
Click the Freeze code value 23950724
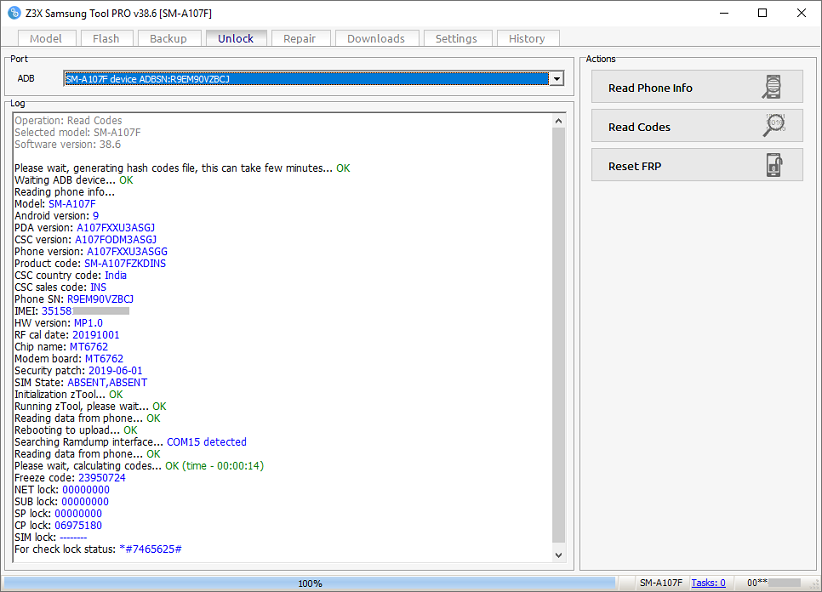click(x=102, y=478)
